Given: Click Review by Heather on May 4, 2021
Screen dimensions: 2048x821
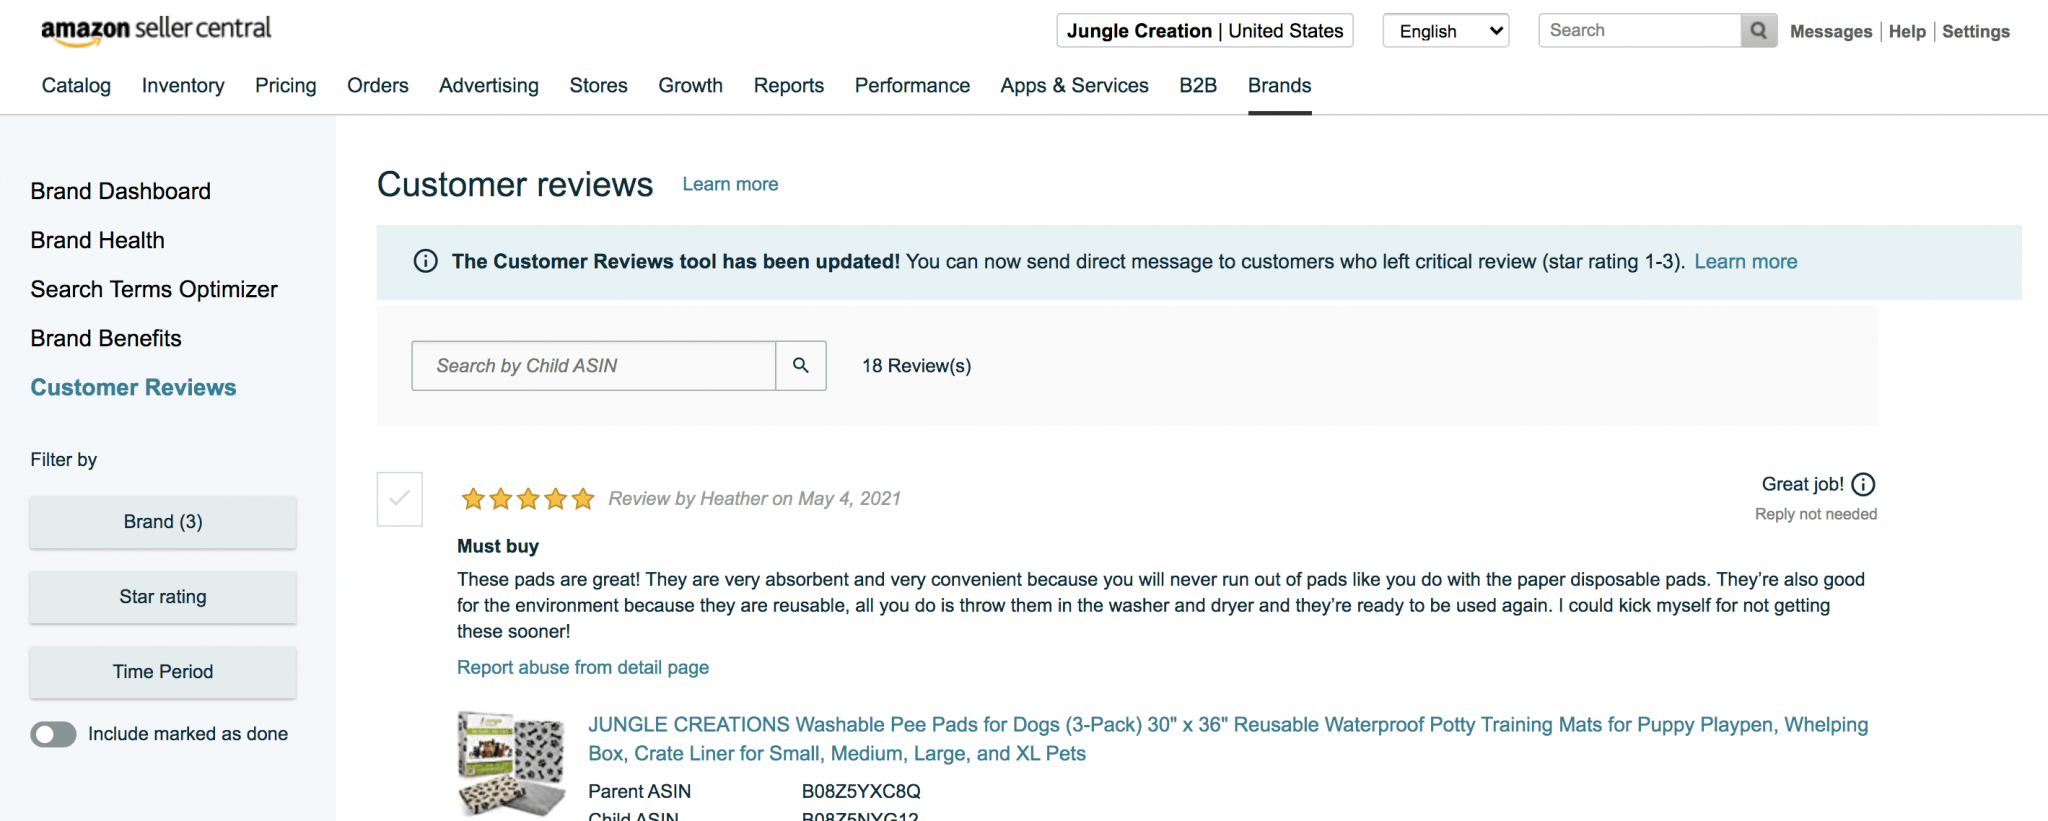Looking at the screenshot, I should [755, 499].
